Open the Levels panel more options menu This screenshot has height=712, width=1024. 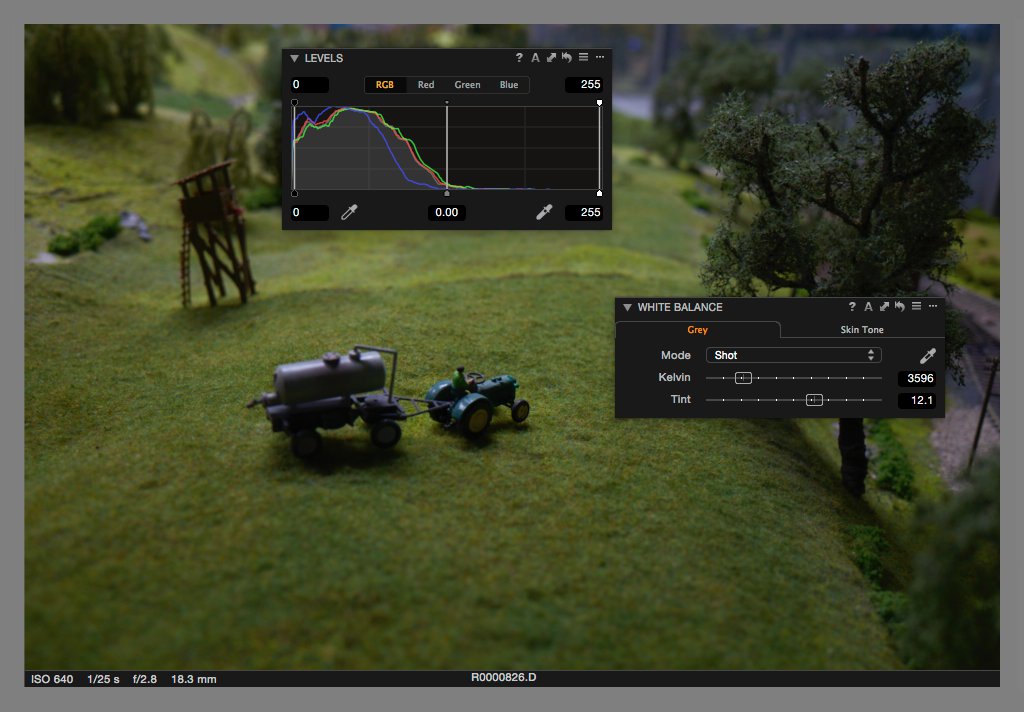600,57
